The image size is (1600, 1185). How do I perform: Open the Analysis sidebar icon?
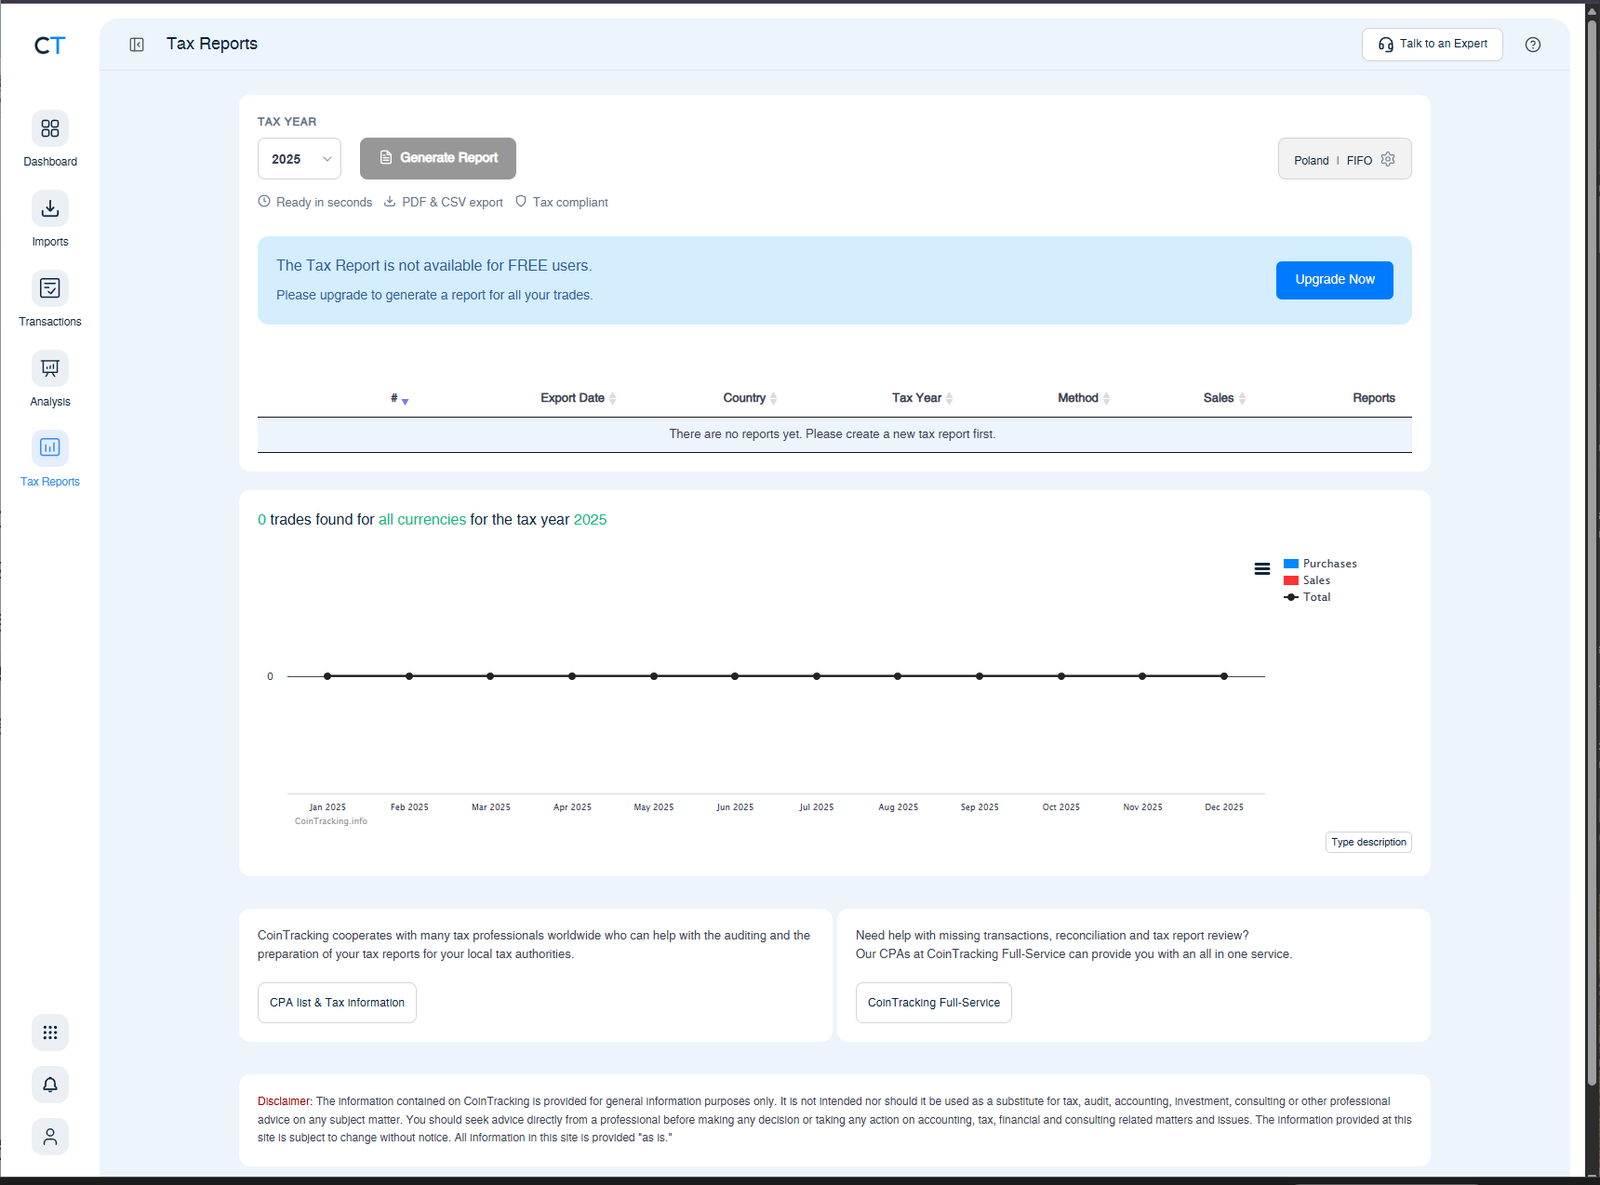50,368
